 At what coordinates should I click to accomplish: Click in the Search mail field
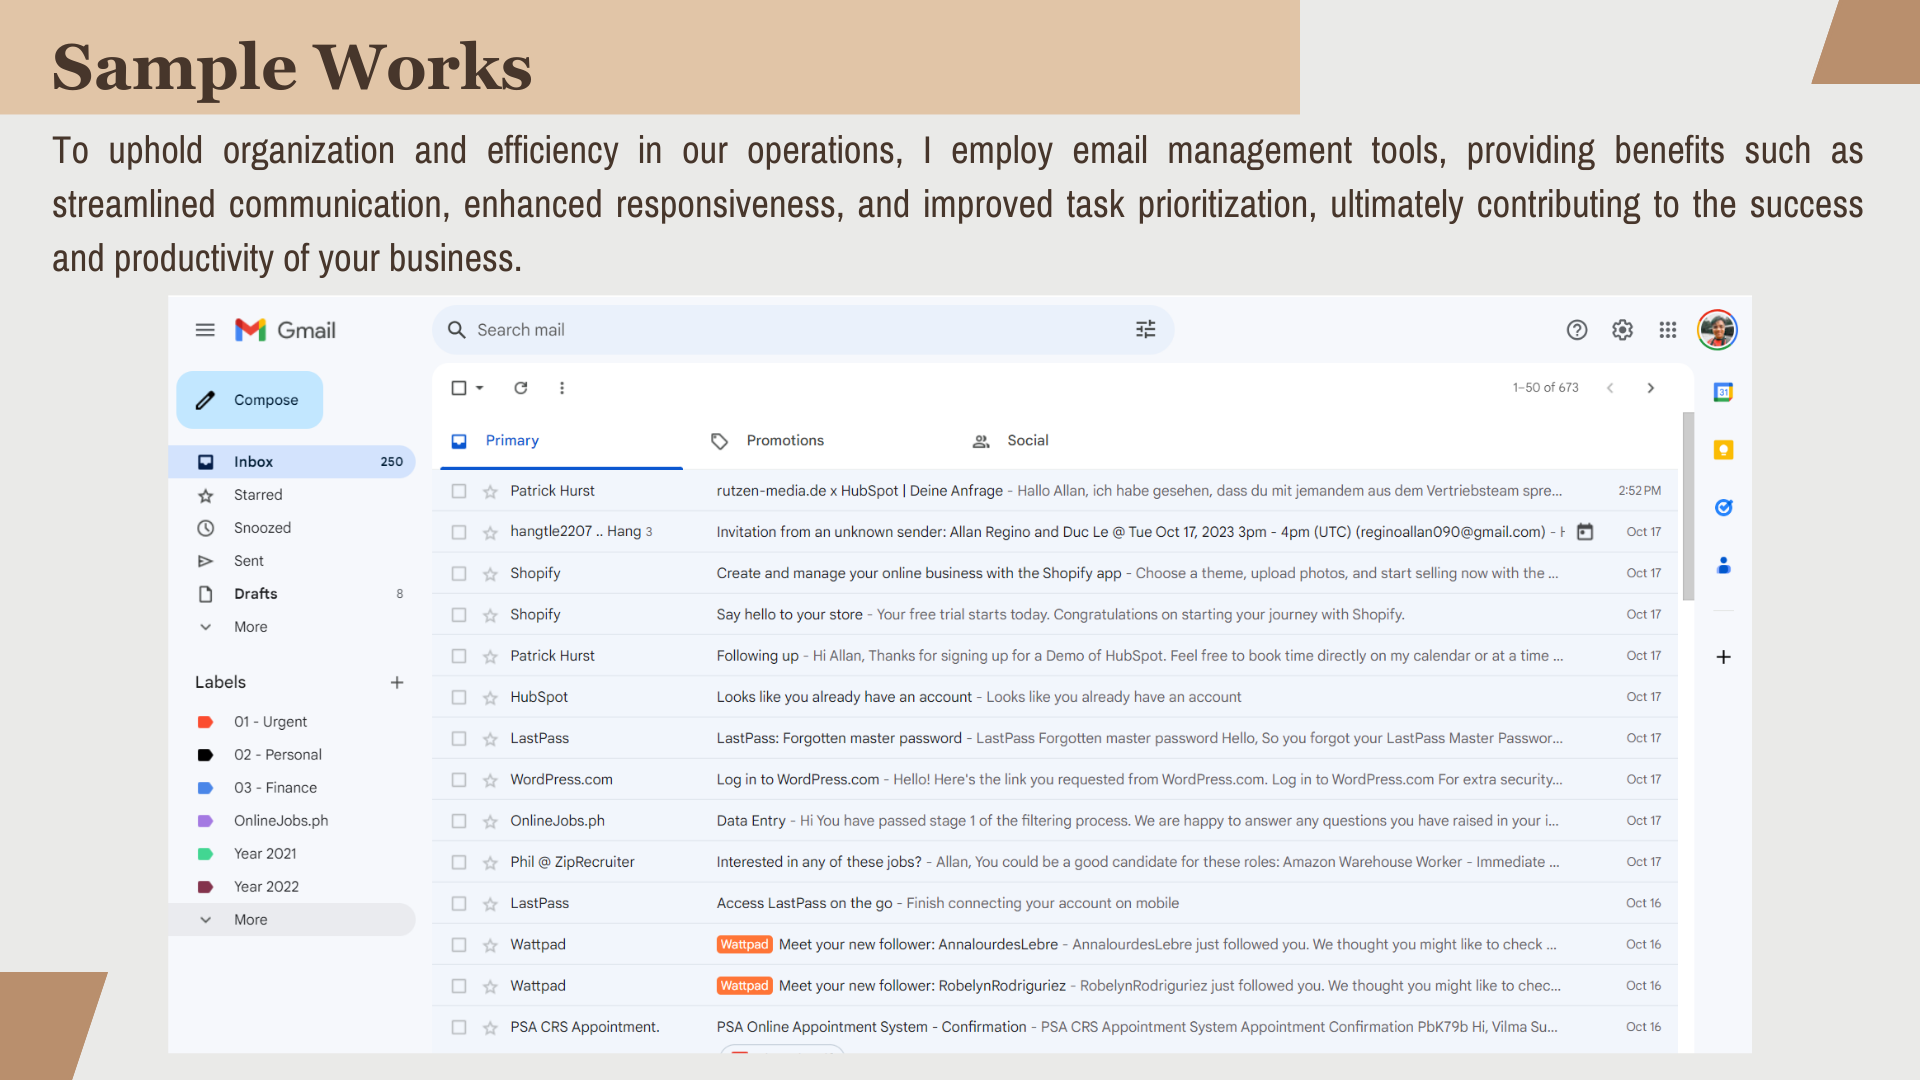pos(780,330)
